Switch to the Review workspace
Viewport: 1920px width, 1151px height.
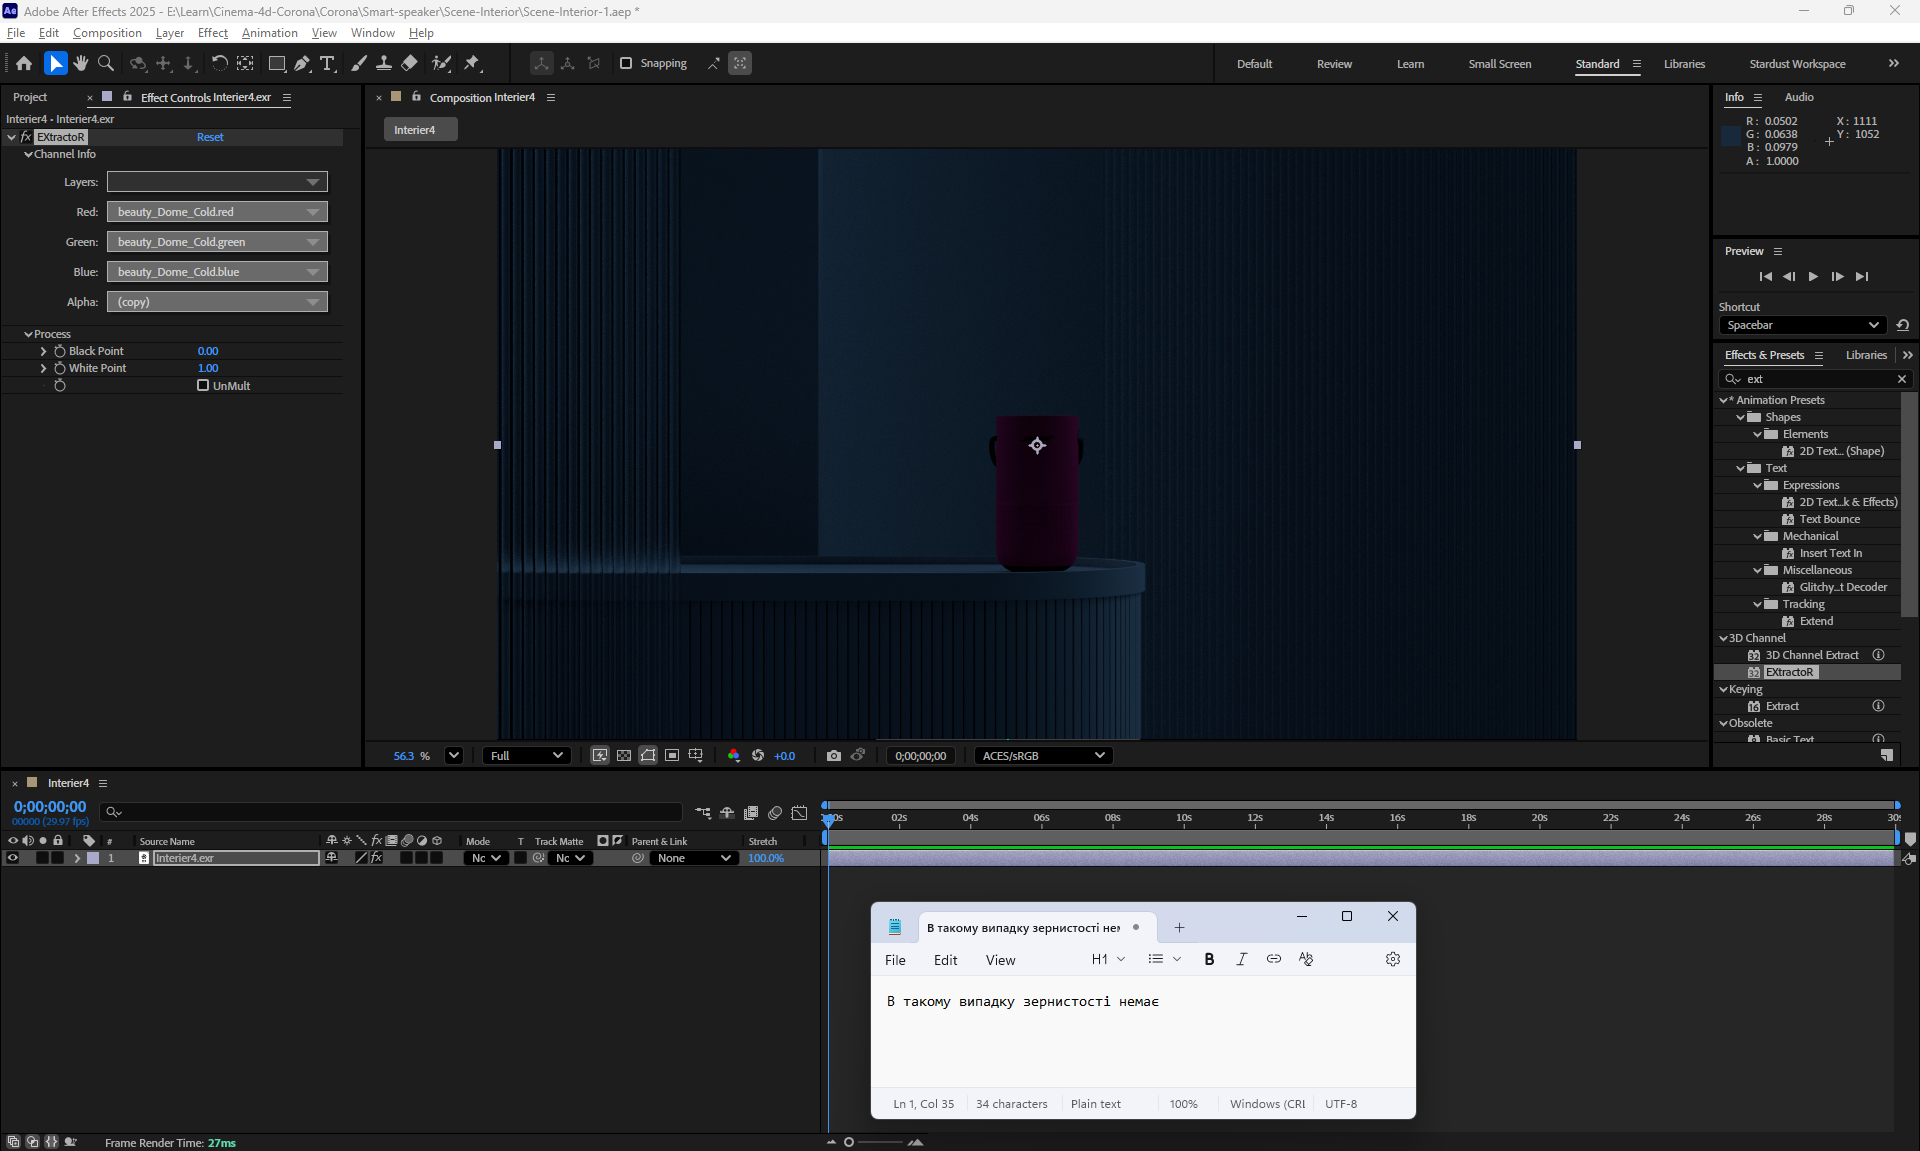point(1333,64)
